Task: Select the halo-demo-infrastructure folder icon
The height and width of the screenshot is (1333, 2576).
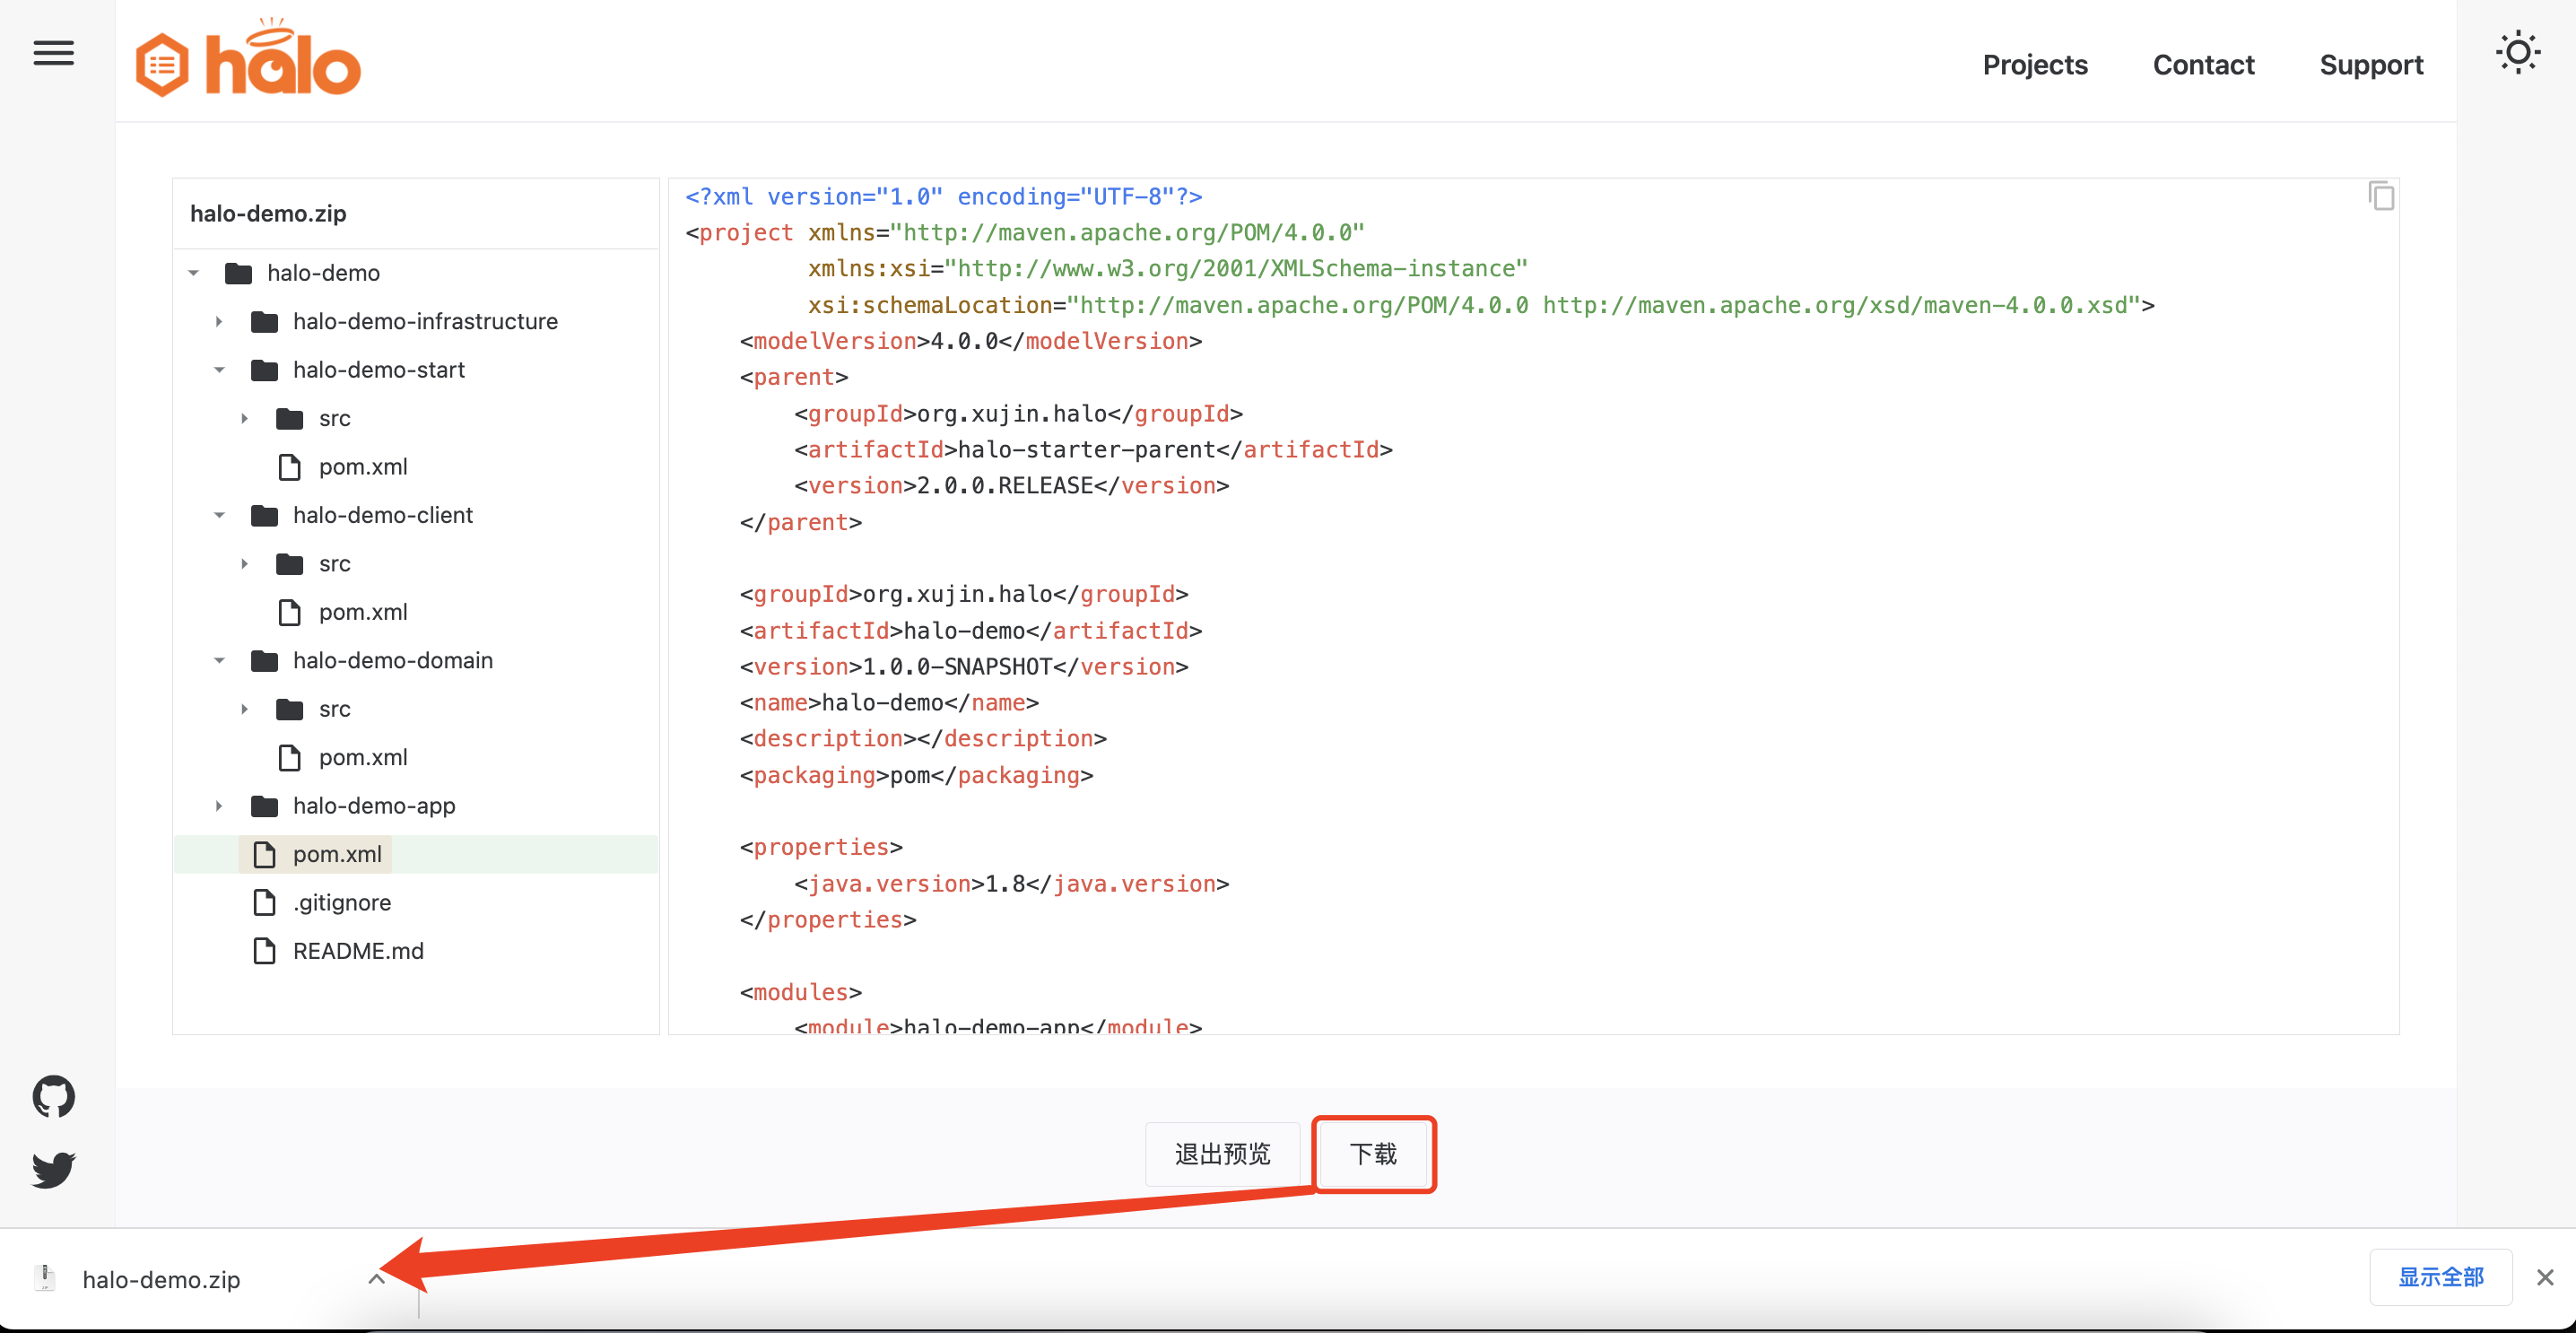Action: [x=264, y=321]
